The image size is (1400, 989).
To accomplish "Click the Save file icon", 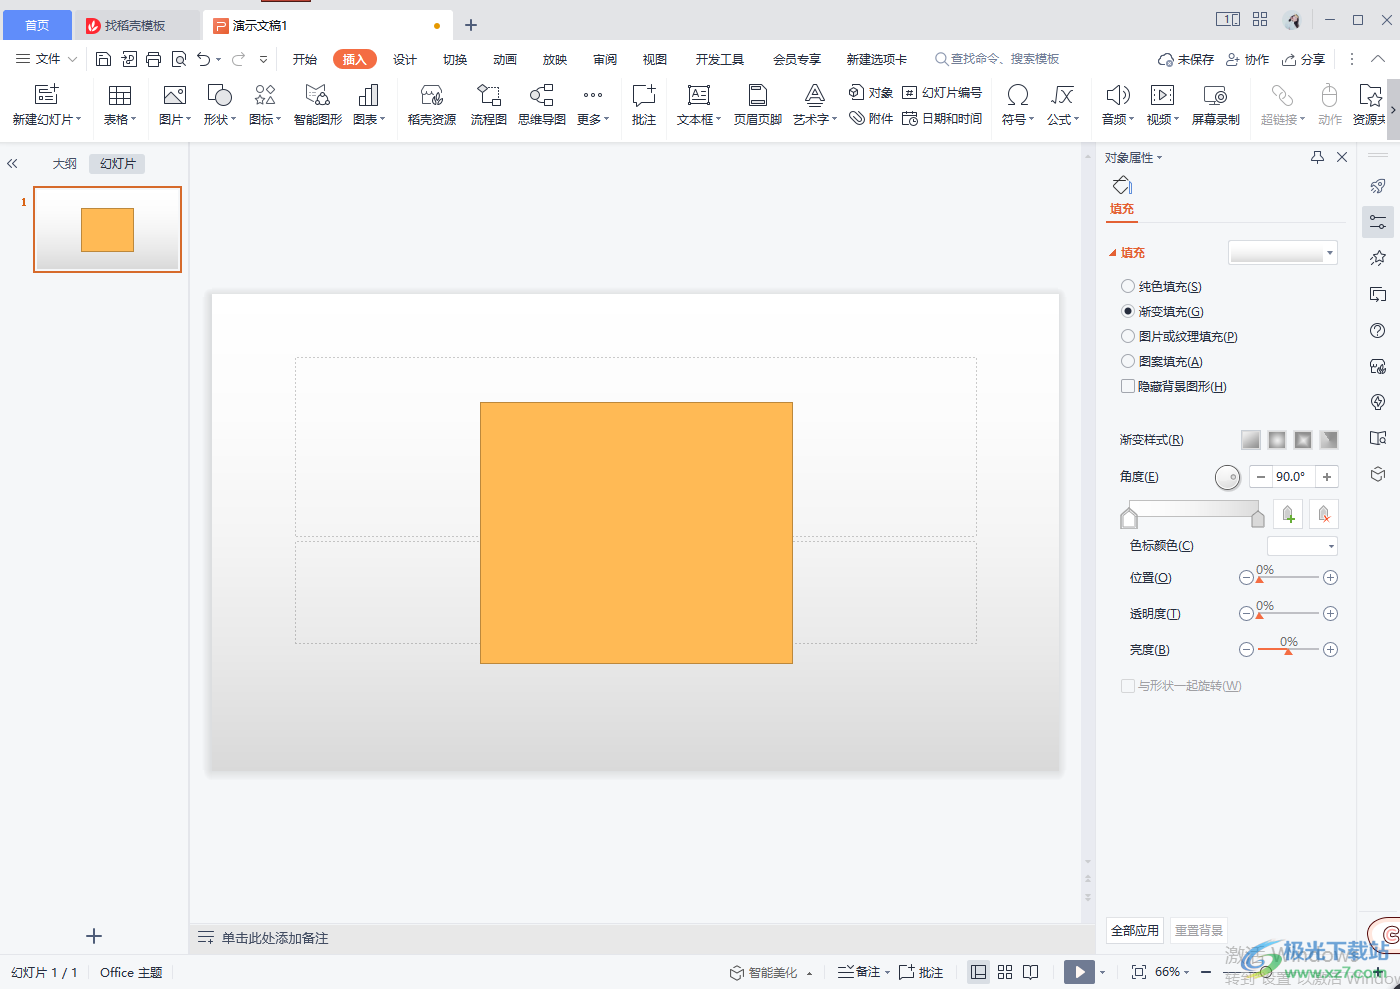I will pyautogui.click(x=103, y=59).
